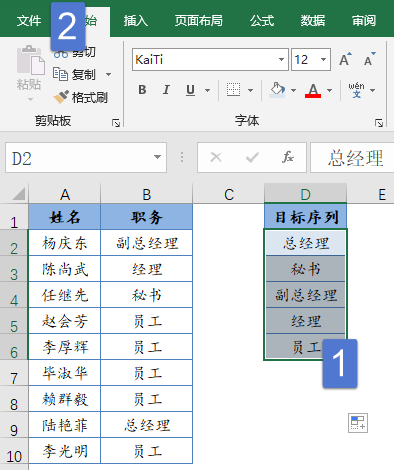
Task: Open font color dropdown arrow
Action: (x=329, y=90)
